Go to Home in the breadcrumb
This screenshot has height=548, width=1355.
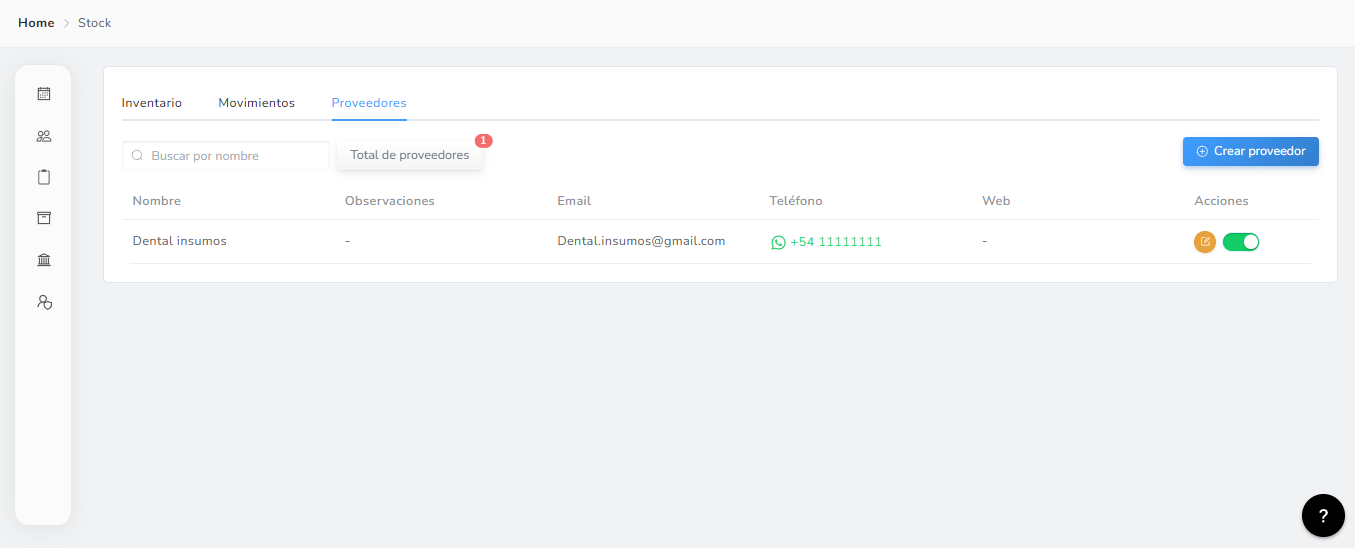click(36, 23)
